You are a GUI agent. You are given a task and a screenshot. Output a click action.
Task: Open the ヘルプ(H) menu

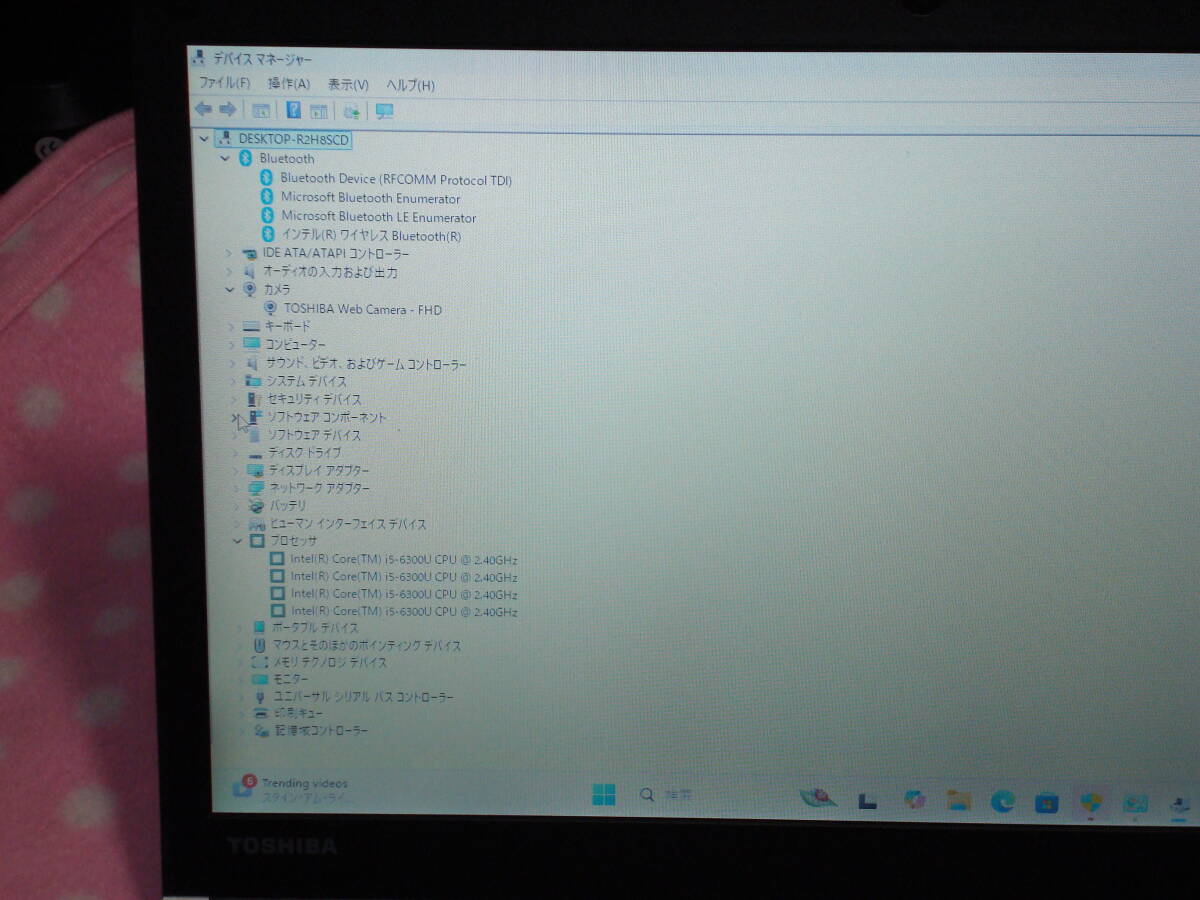click(x=410, y=86)
